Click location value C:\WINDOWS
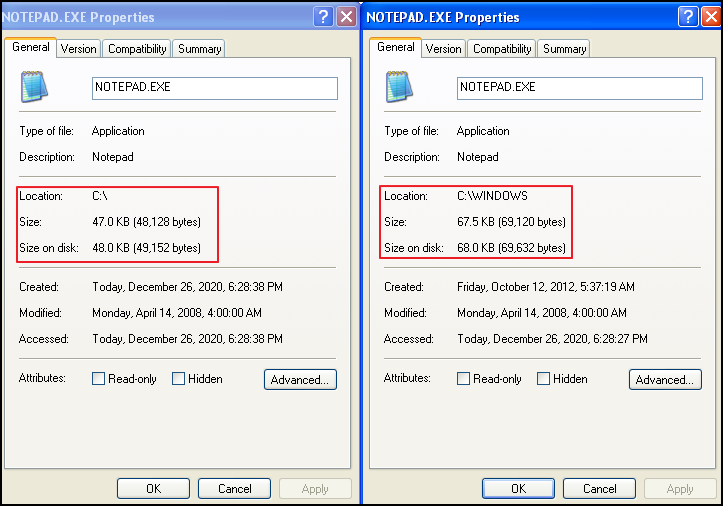 492,196
